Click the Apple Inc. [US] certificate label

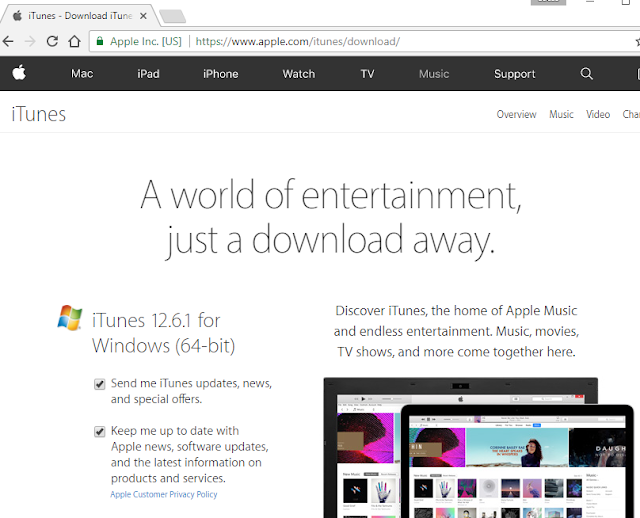(146, 41)
